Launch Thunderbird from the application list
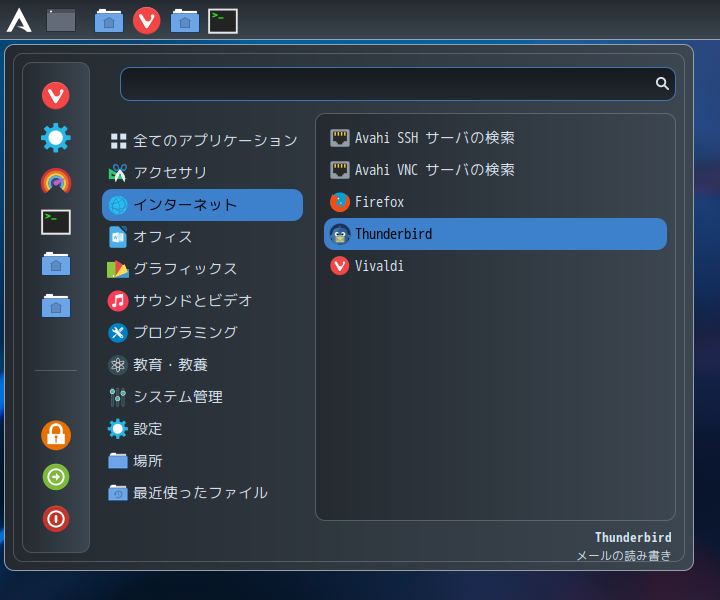Screen dimensions: 720x600 click(495, 234)
